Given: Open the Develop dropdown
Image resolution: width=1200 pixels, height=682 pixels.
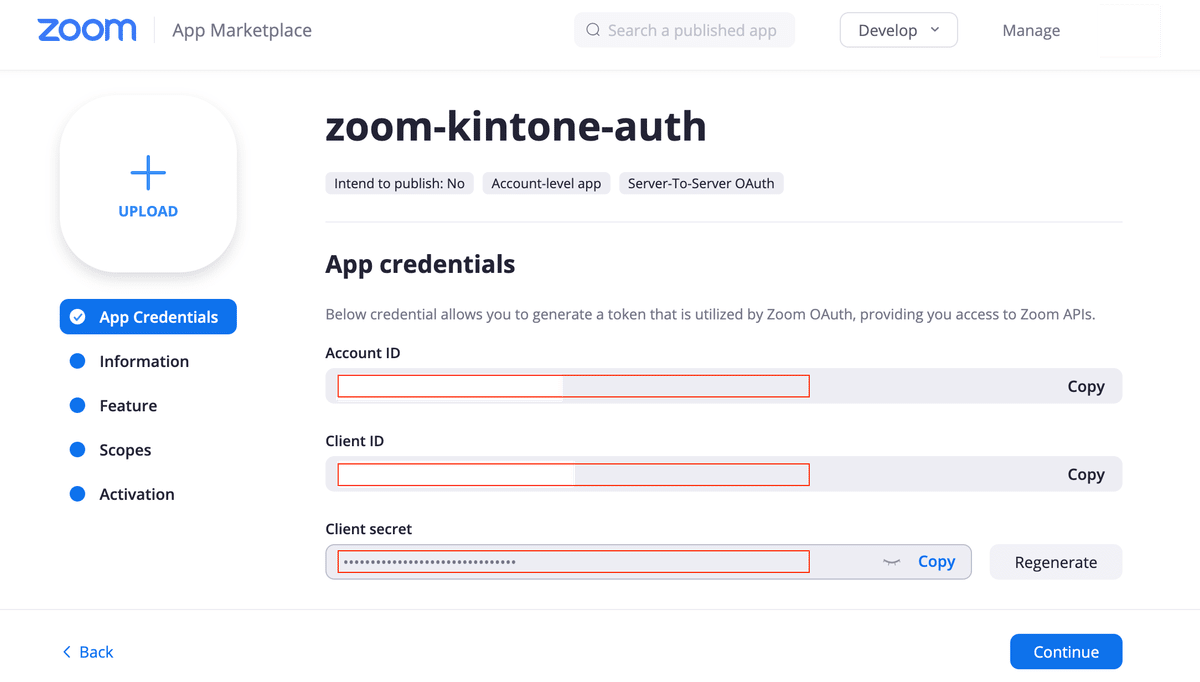Looking at the screenshot, I should click(x=898, y=30).
